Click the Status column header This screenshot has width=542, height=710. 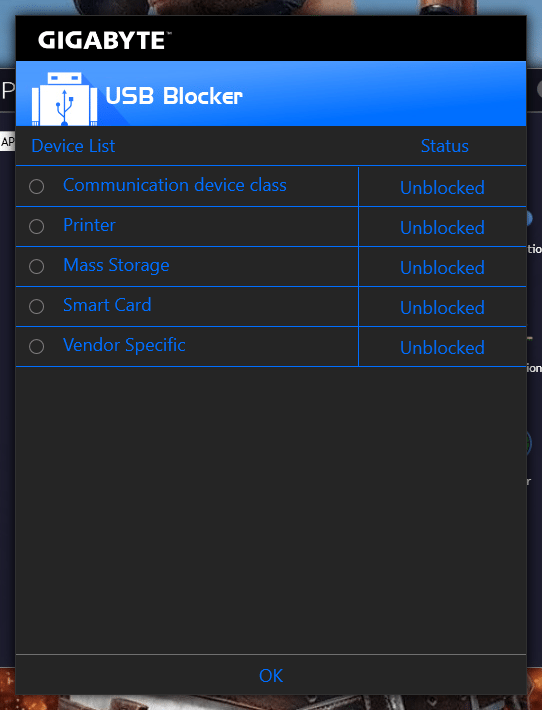445,146
